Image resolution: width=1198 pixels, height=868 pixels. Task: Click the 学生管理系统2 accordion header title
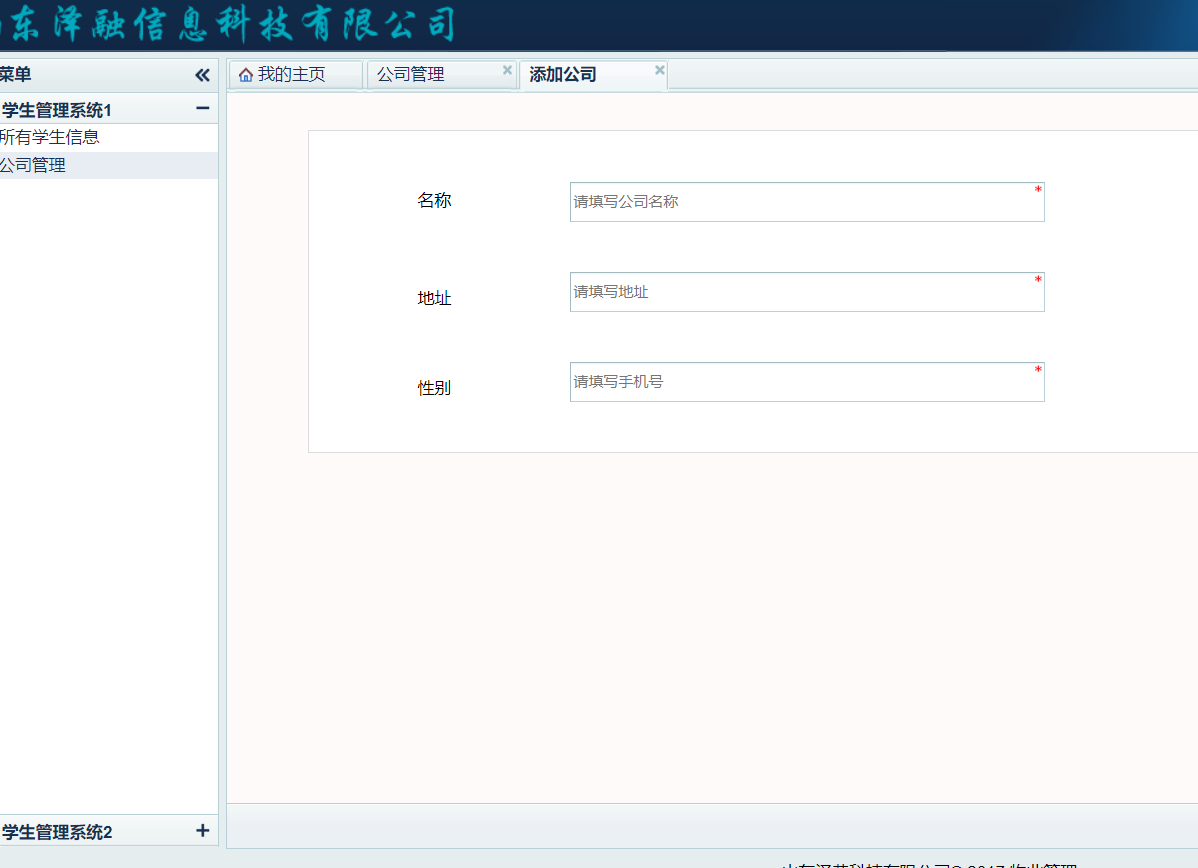coord(57,832)
